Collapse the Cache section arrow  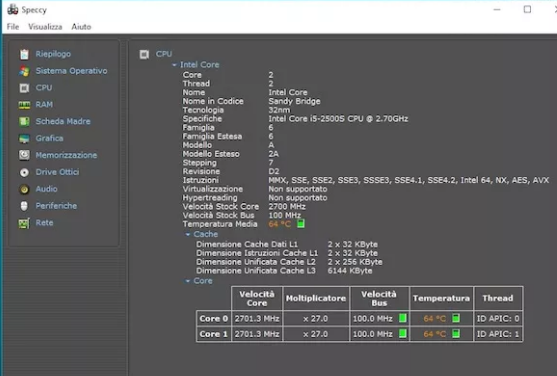[x=188, y=235]
